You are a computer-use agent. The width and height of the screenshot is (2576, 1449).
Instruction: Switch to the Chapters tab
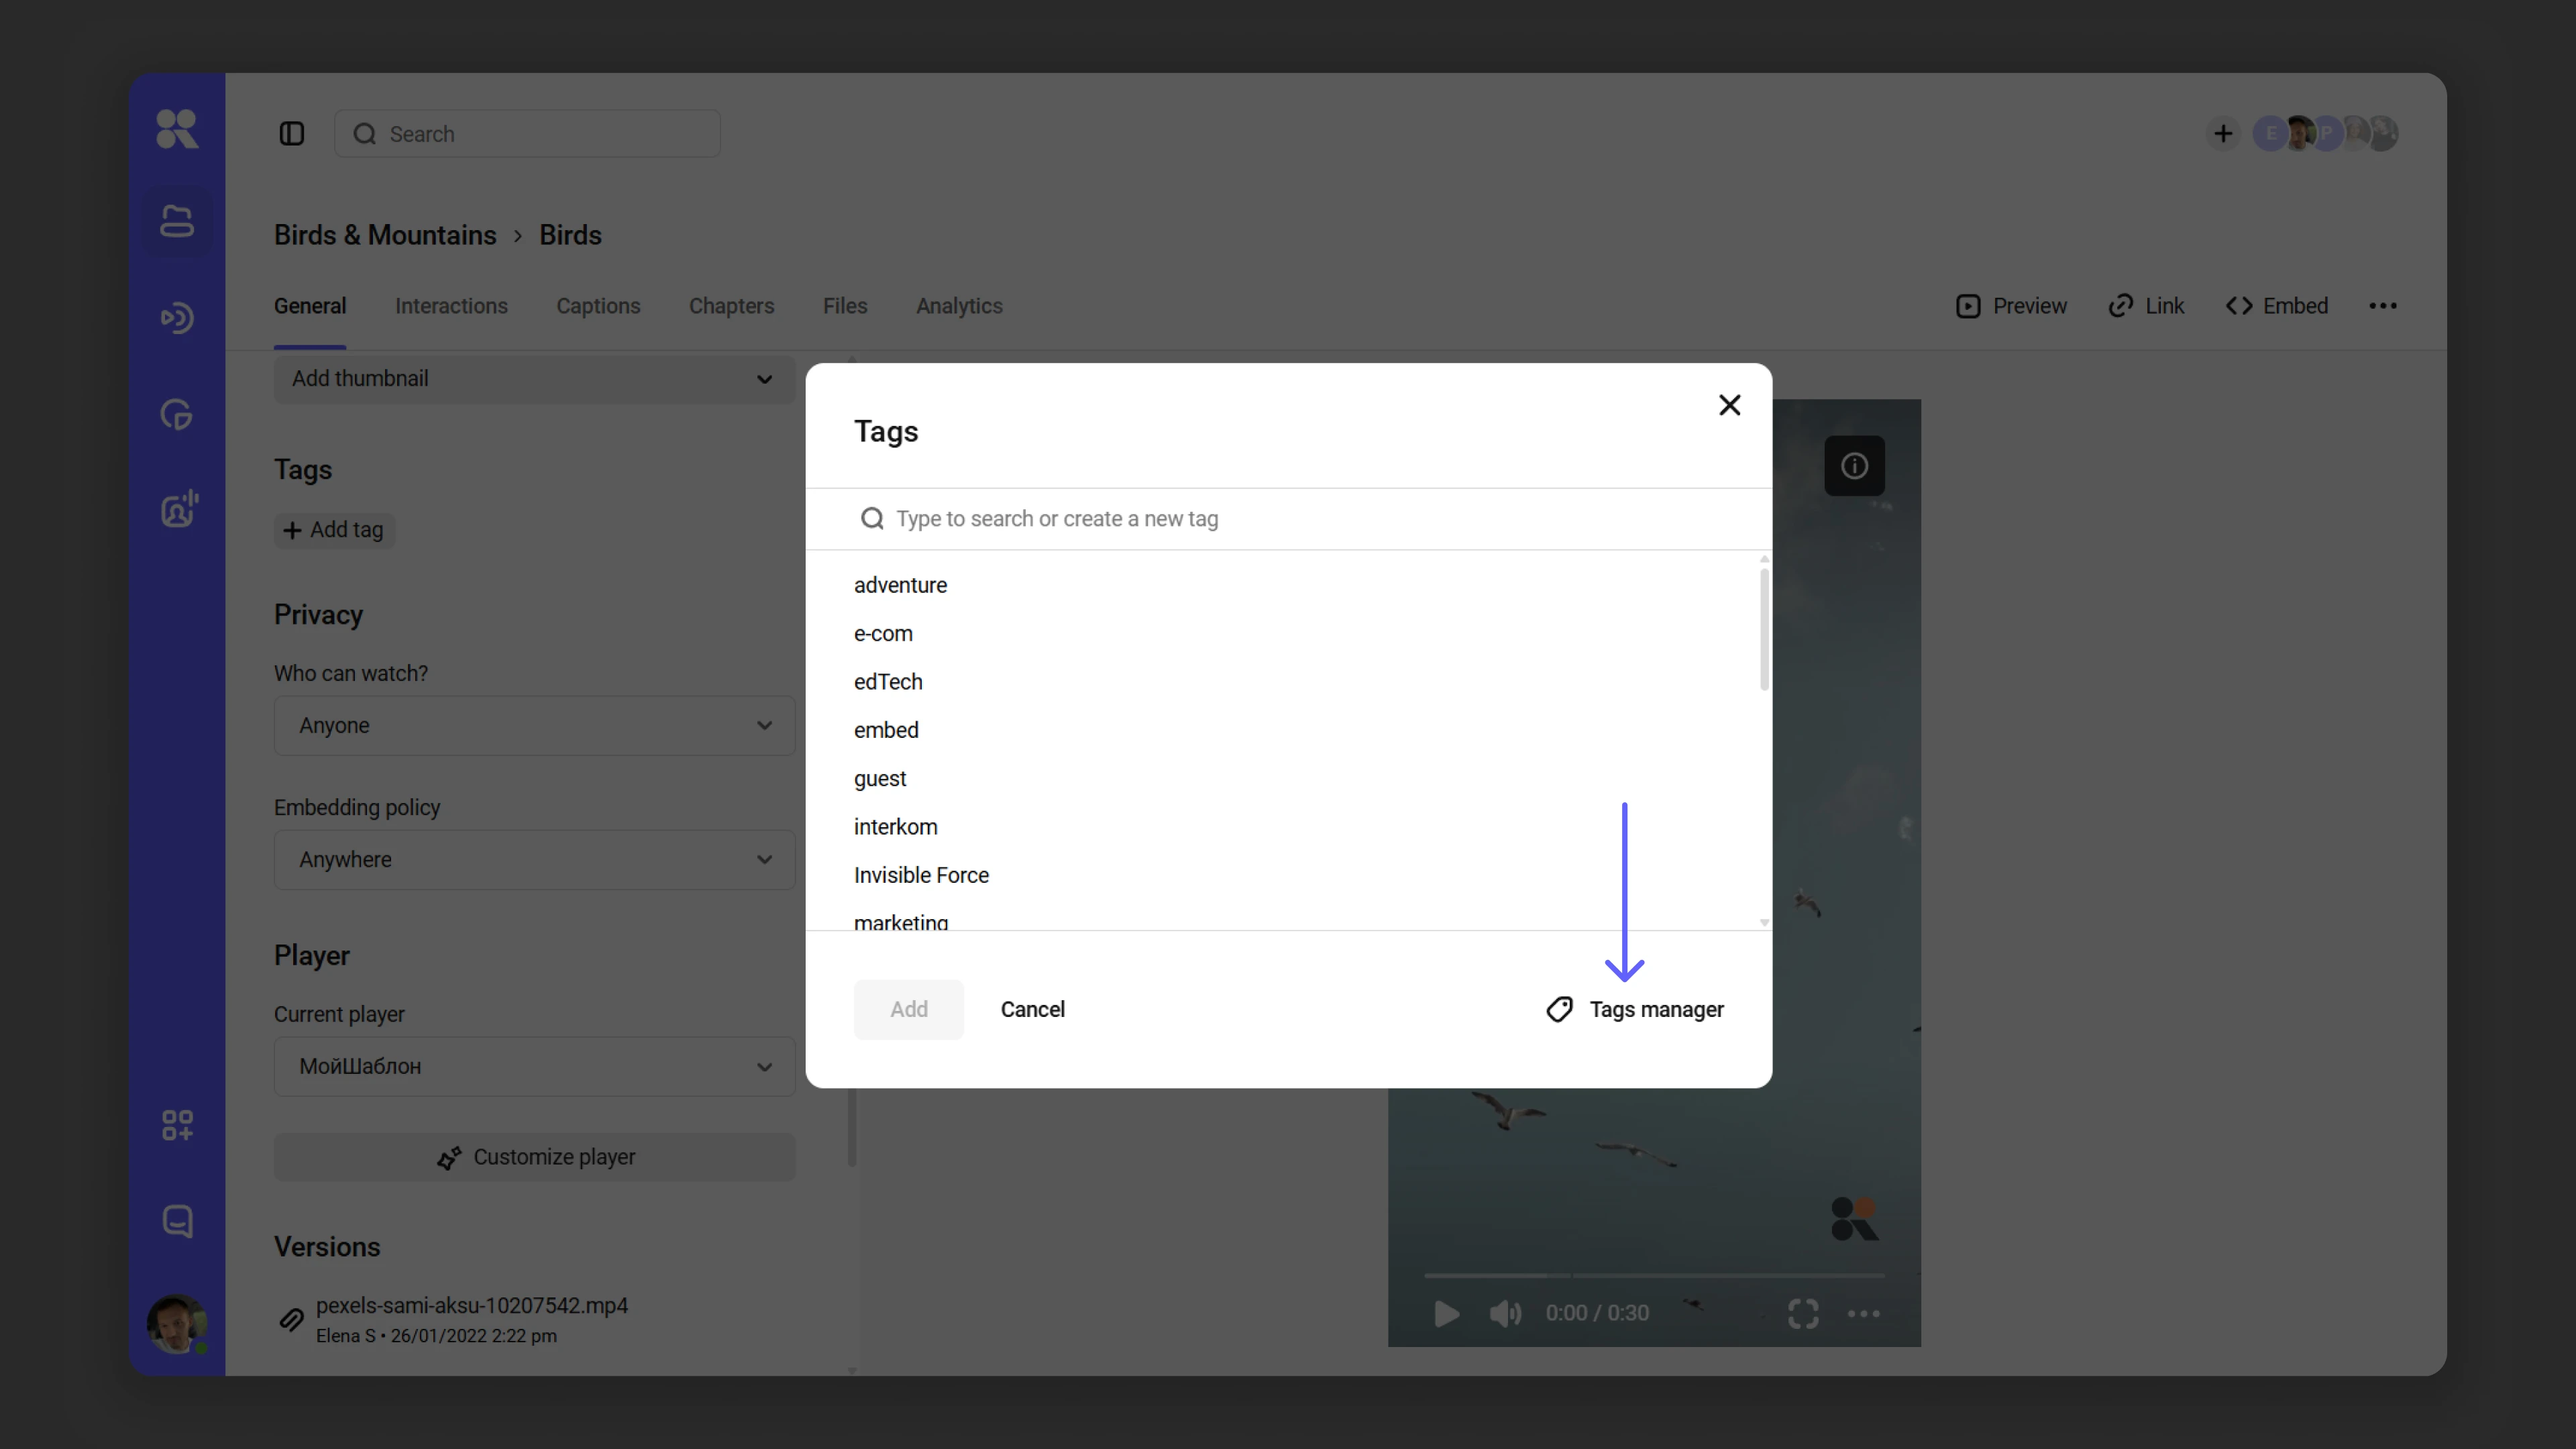pos(731,306)
